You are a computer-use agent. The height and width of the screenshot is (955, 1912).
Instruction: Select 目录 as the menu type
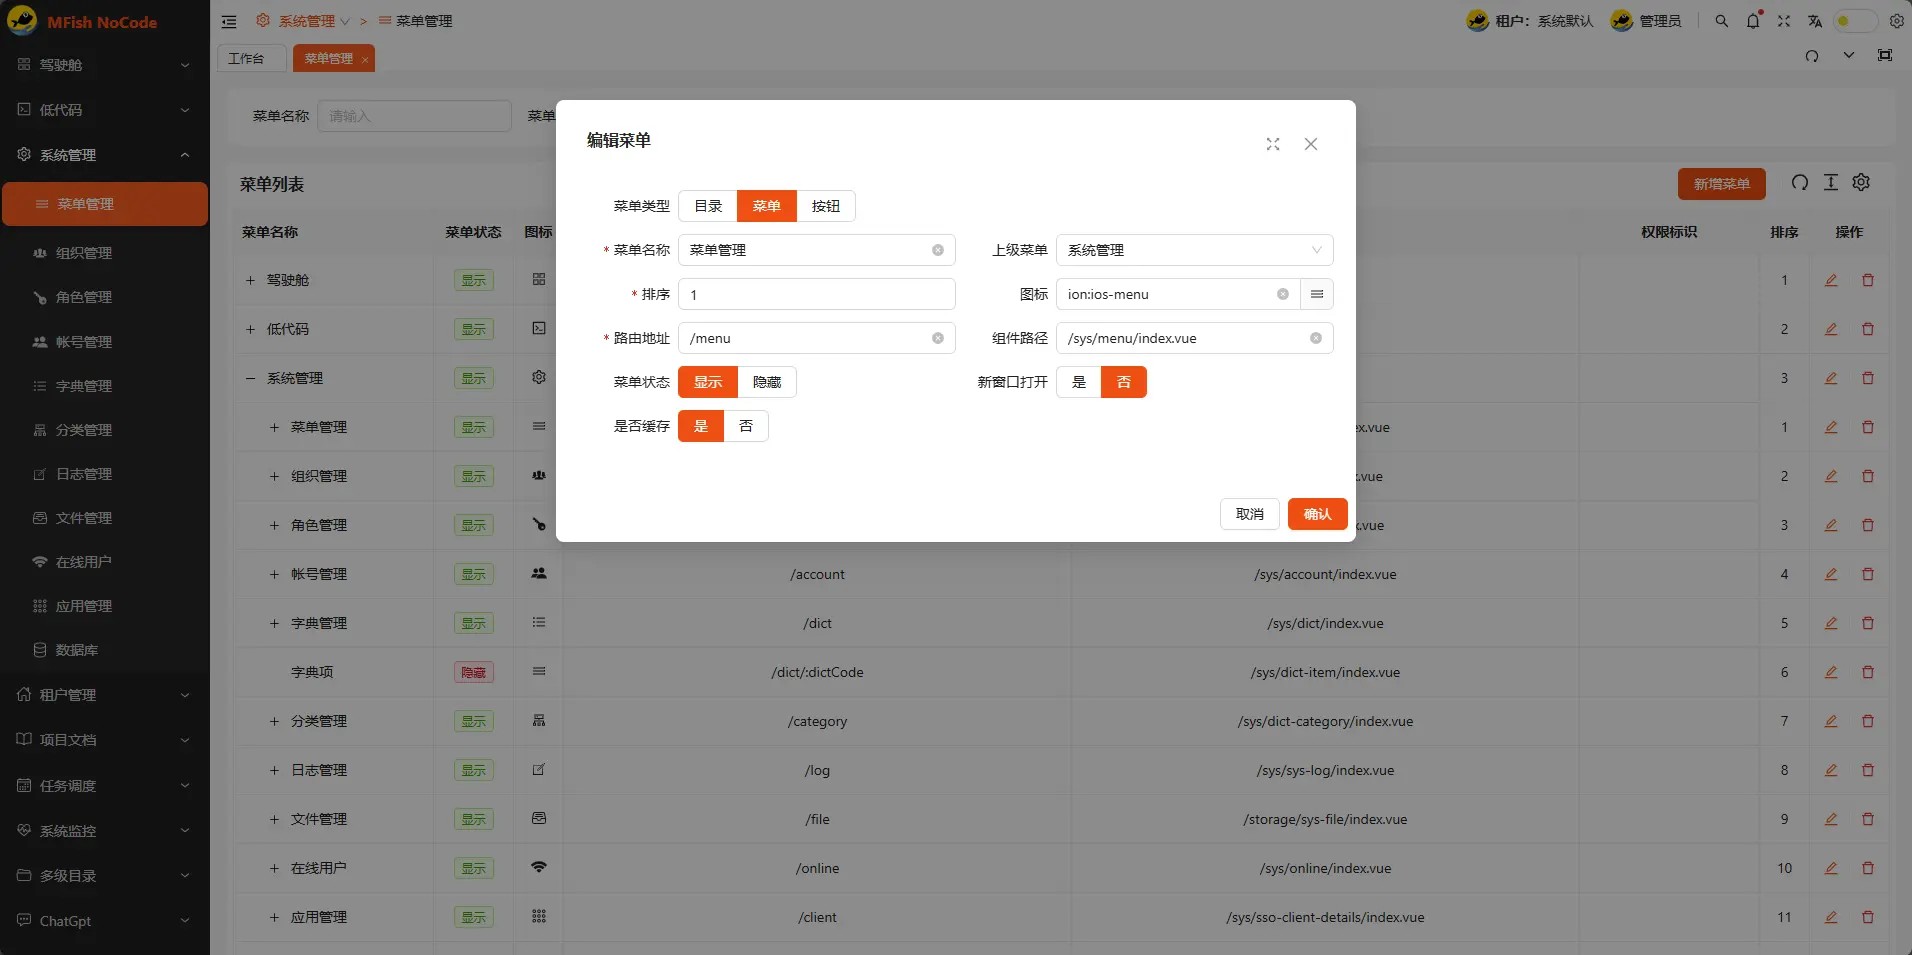[x=708, y=206]
